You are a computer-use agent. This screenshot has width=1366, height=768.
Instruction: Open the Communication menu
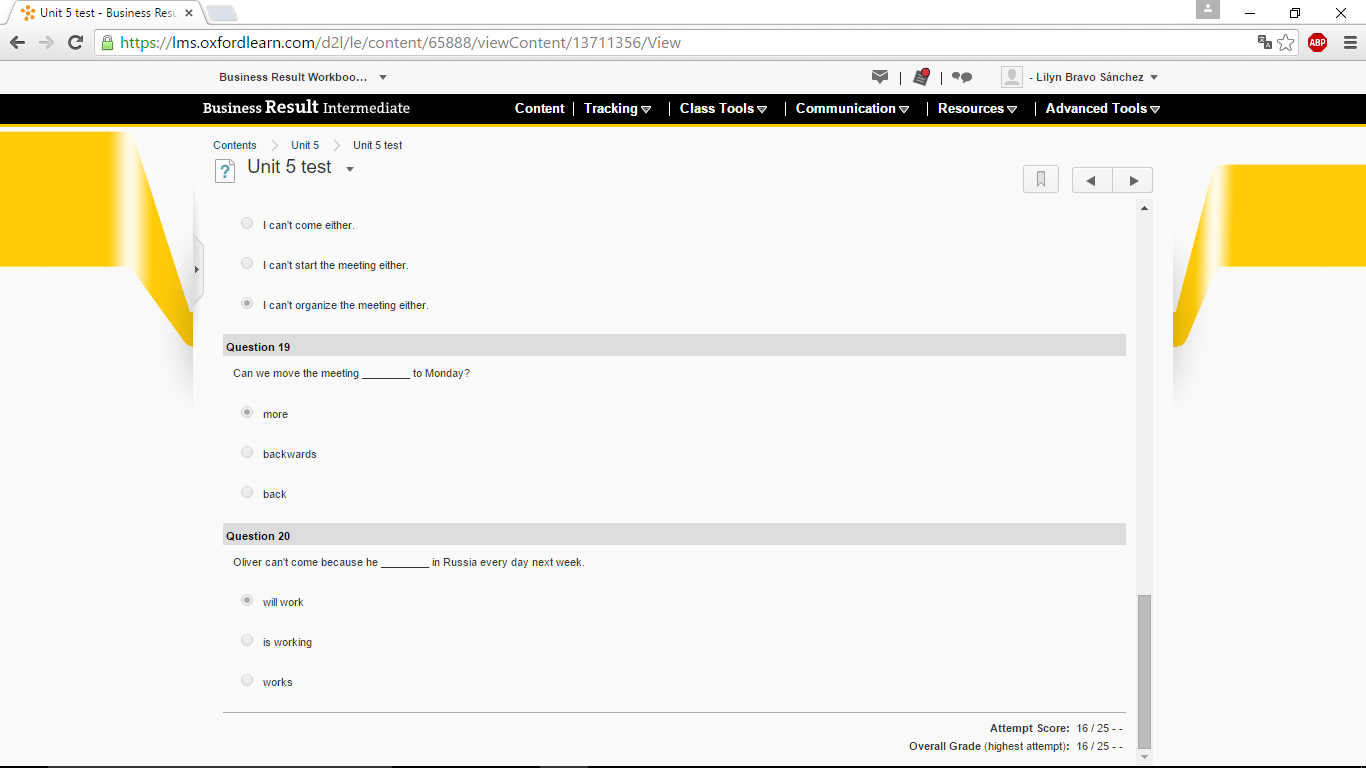point(852,108)
